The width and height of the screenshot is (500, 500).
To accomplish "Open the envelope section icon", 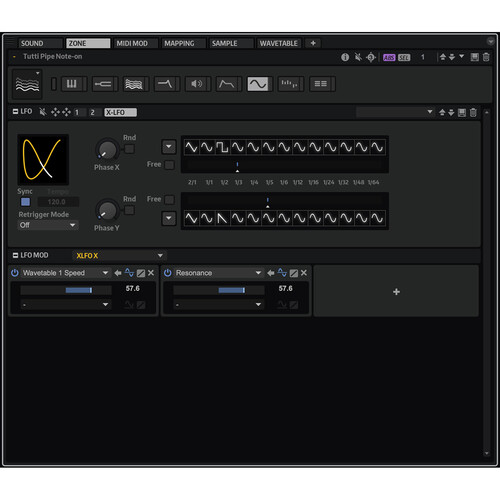I will click(227, 84).
